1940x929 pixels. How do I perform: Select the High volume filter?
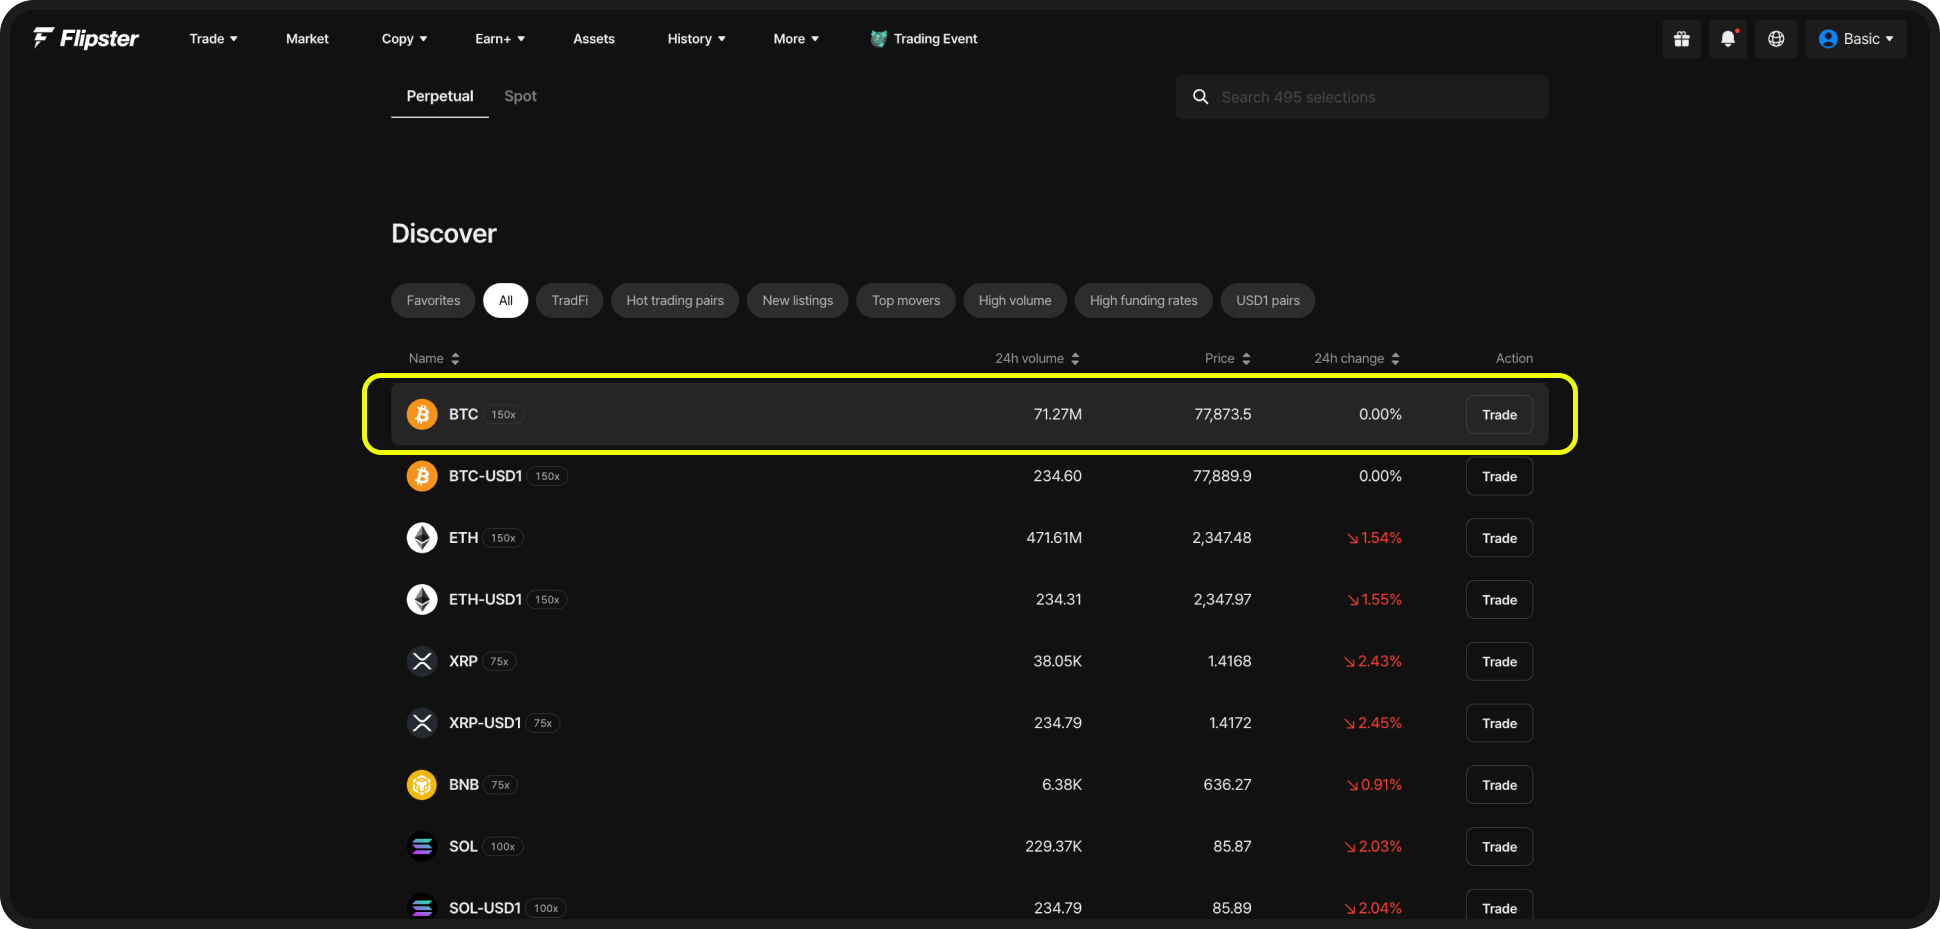point(1015,301)
